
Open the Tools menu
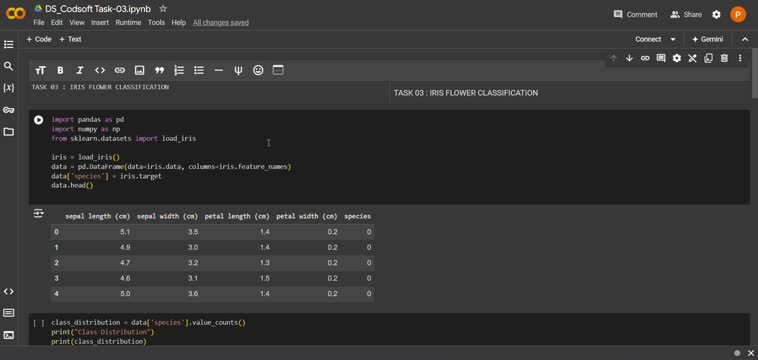156,22
